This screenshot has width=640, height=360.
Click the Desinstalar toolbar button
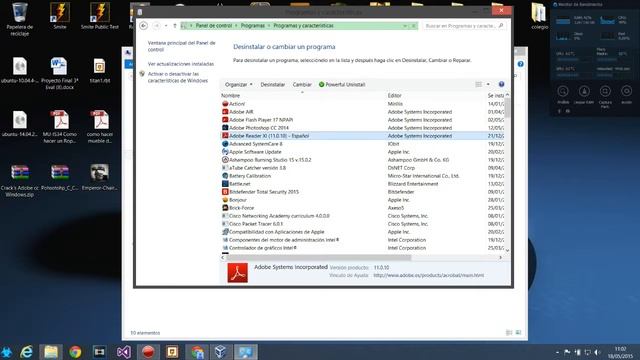273,84
